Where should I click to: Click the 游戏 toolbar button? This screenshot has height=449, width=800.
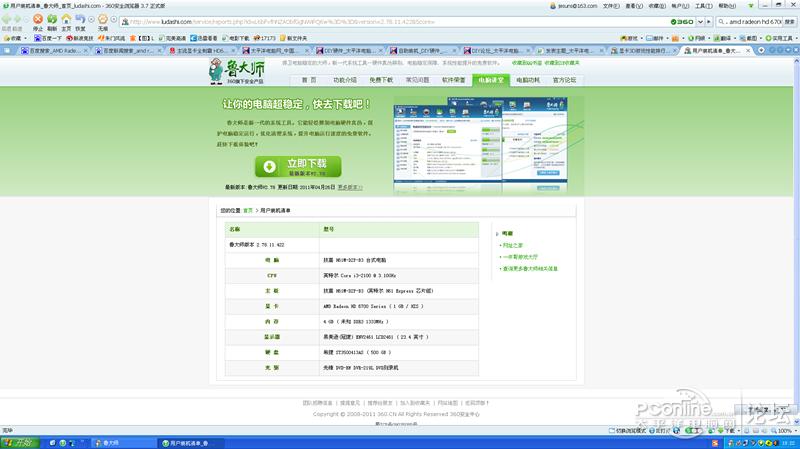(630, 38)
